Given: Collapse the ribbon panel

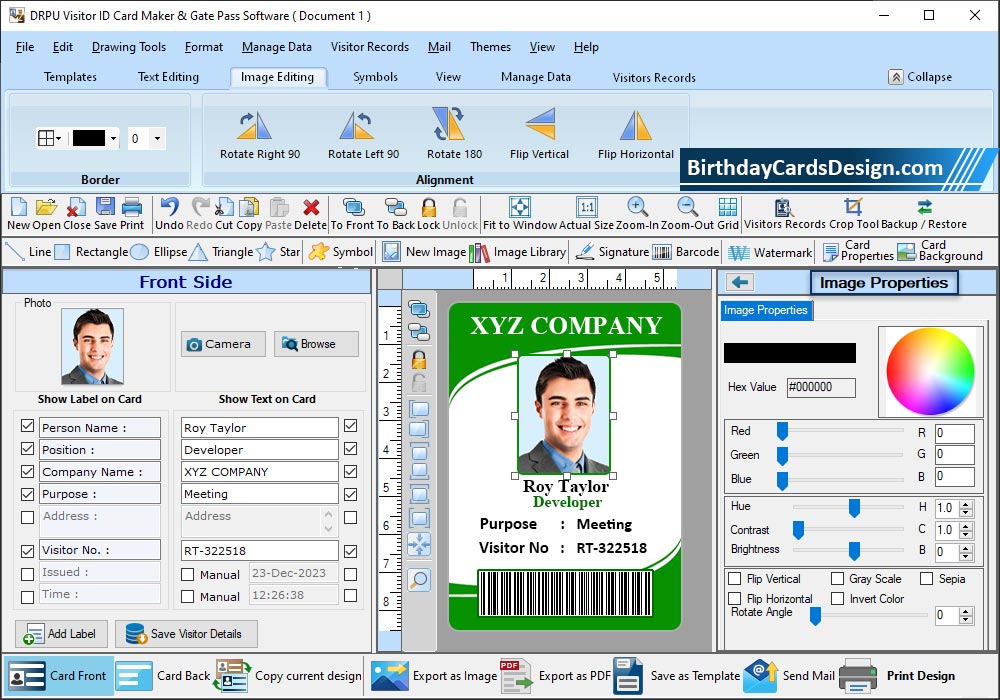Looking at the screenshot, I should pyautogui.click(x=920, y=77).
